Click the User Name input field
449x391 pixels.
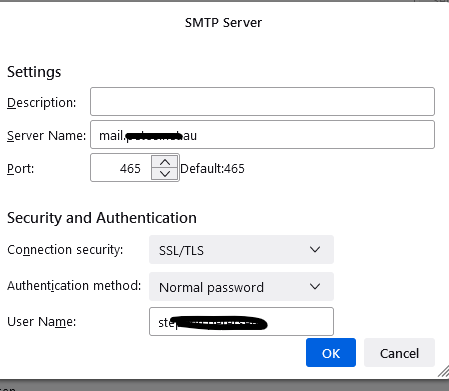tap(241, 322)
